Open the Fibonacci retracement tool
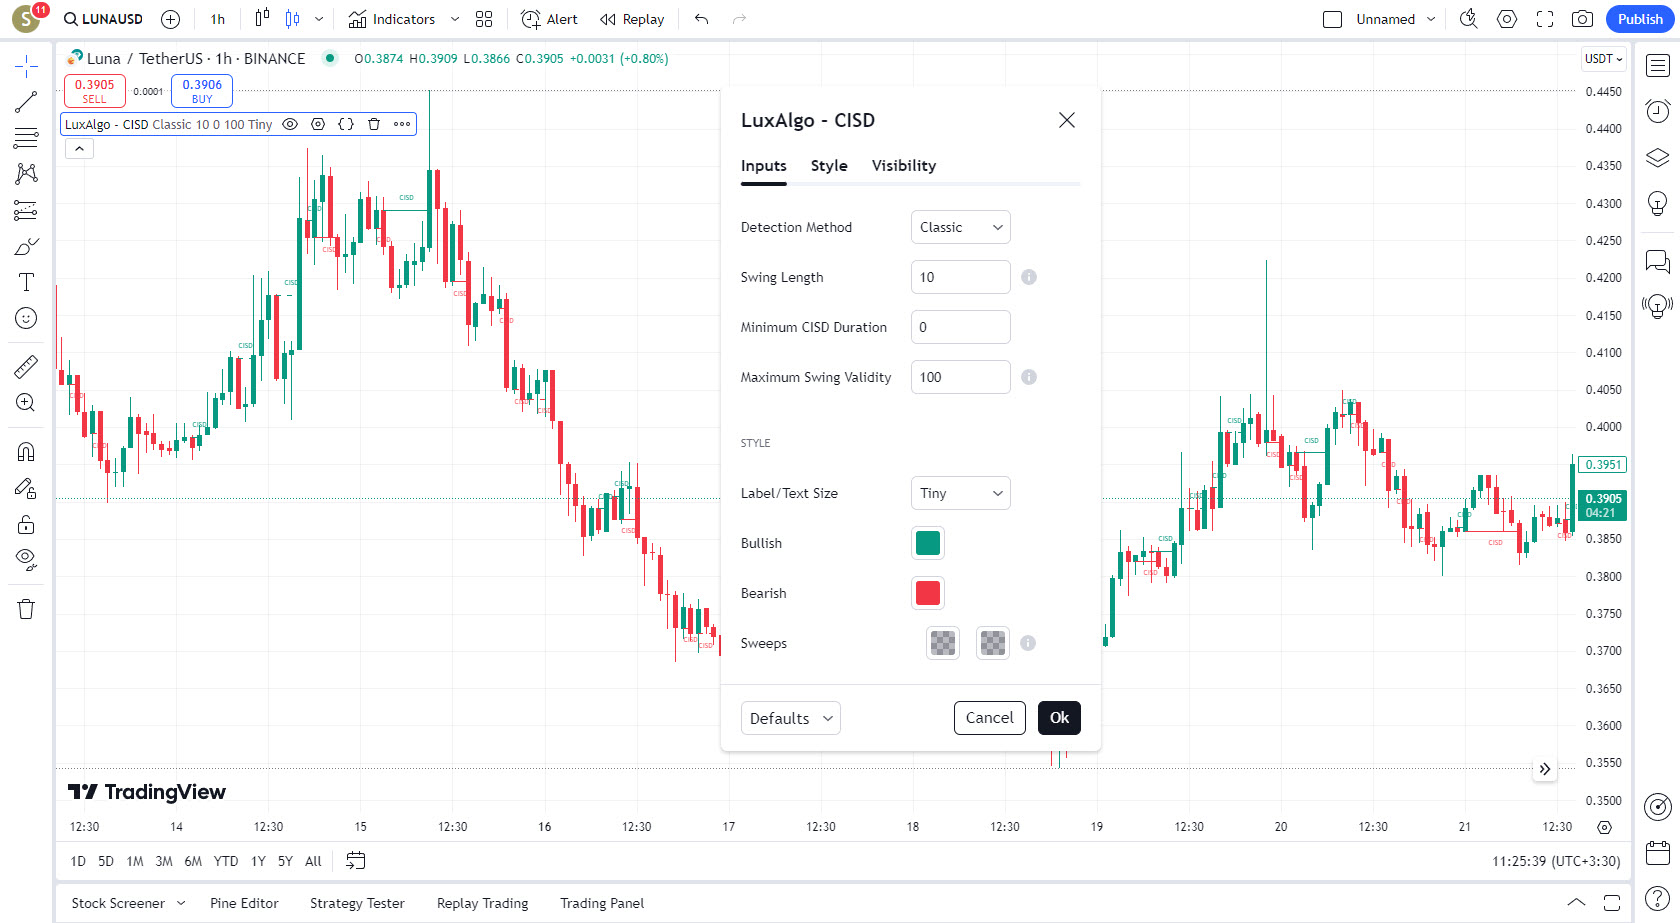 (26, 210)
